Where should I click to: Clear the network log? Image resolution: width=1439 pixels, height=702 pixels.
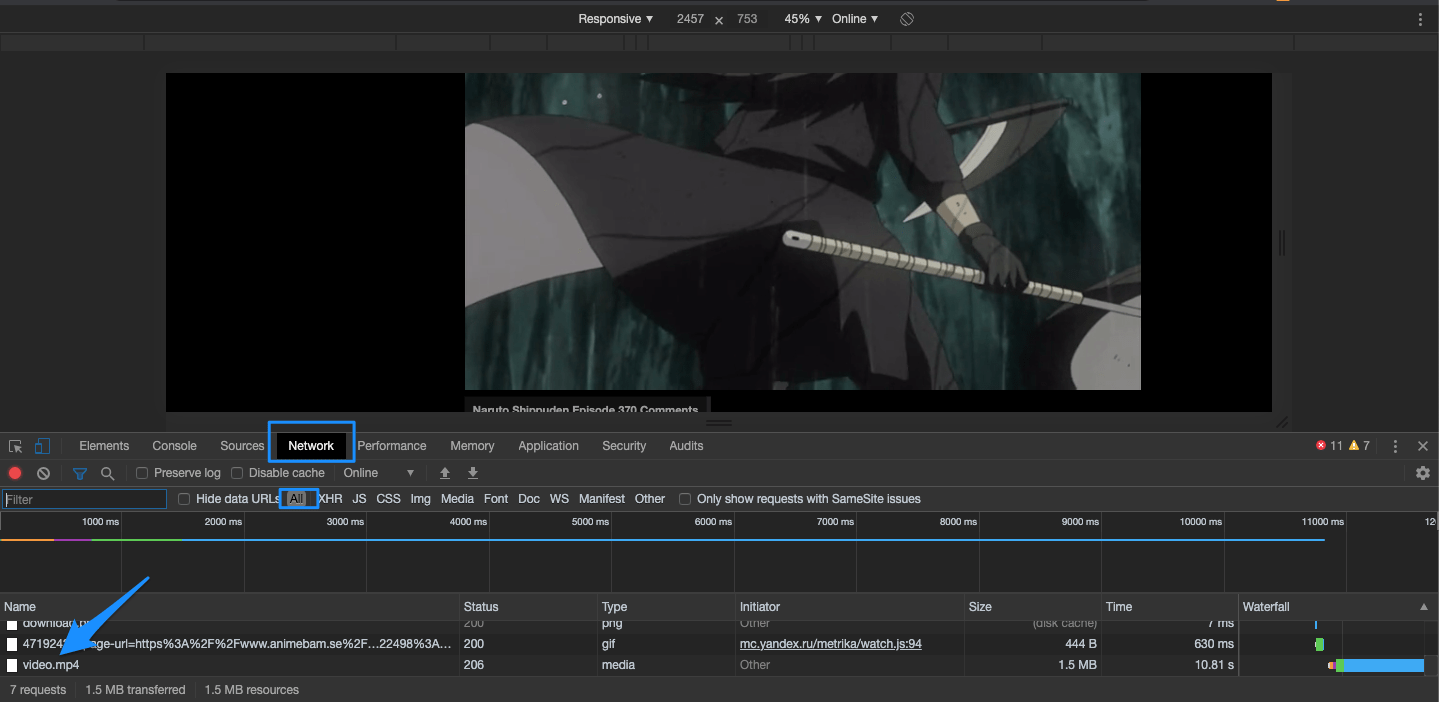pyautogui.click(x=43, y=473)
